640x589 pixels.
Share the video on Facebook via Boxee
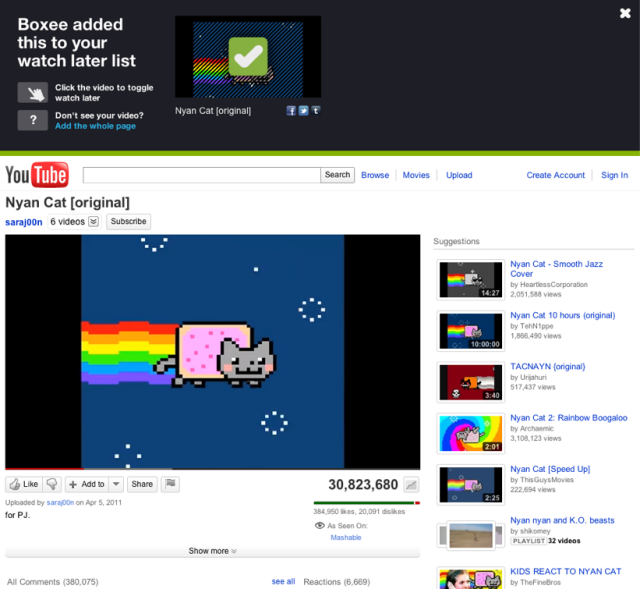pyautogui.click(x=291, y=111)
